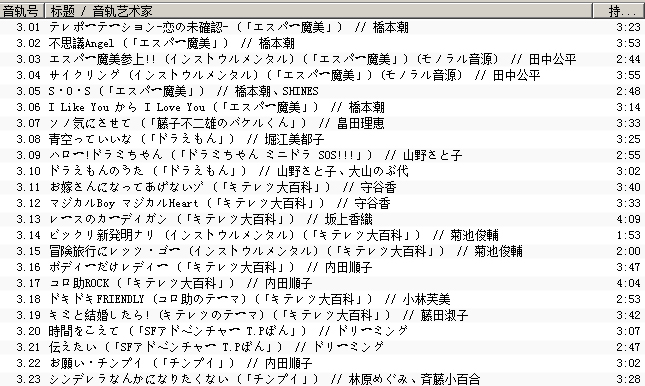
Task: Click the 3:07 duration value
Action: (628, 331)
